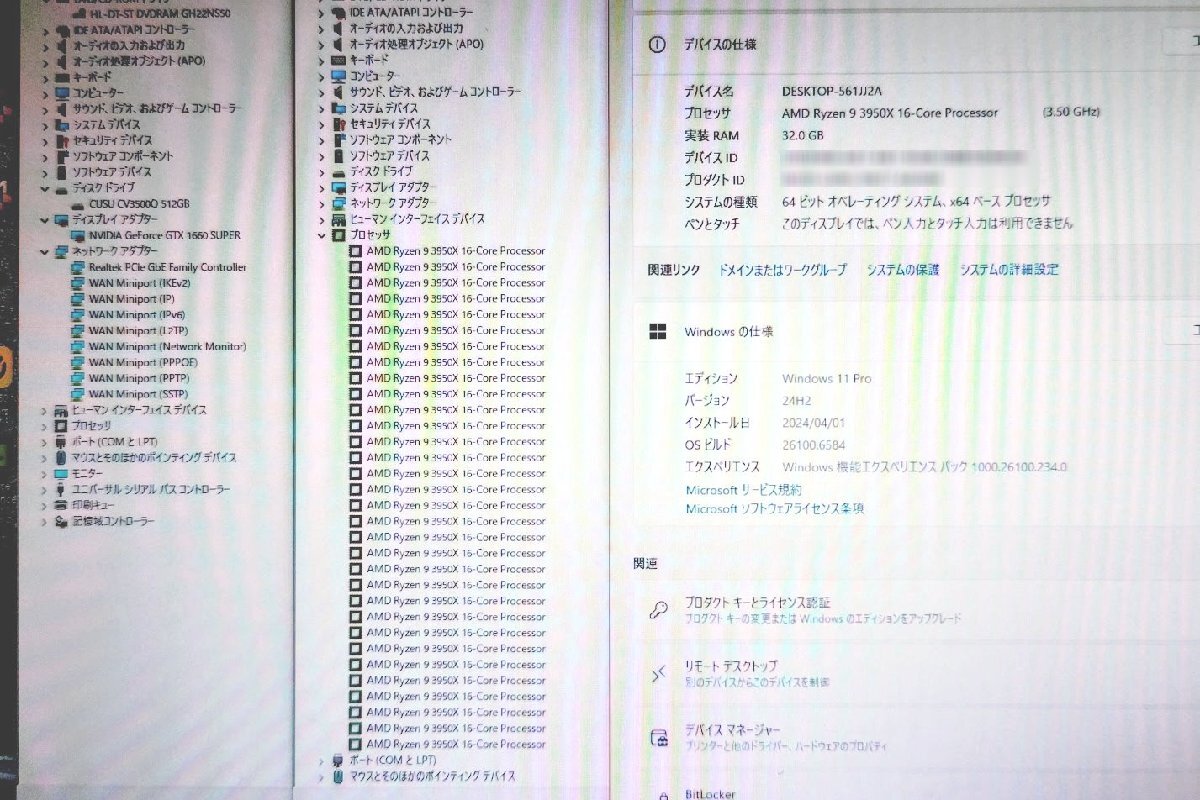Select the WAN Miniport (IP) row
Image resolution: width=1200 pixels, height=800 pixels.
(131, 299)
